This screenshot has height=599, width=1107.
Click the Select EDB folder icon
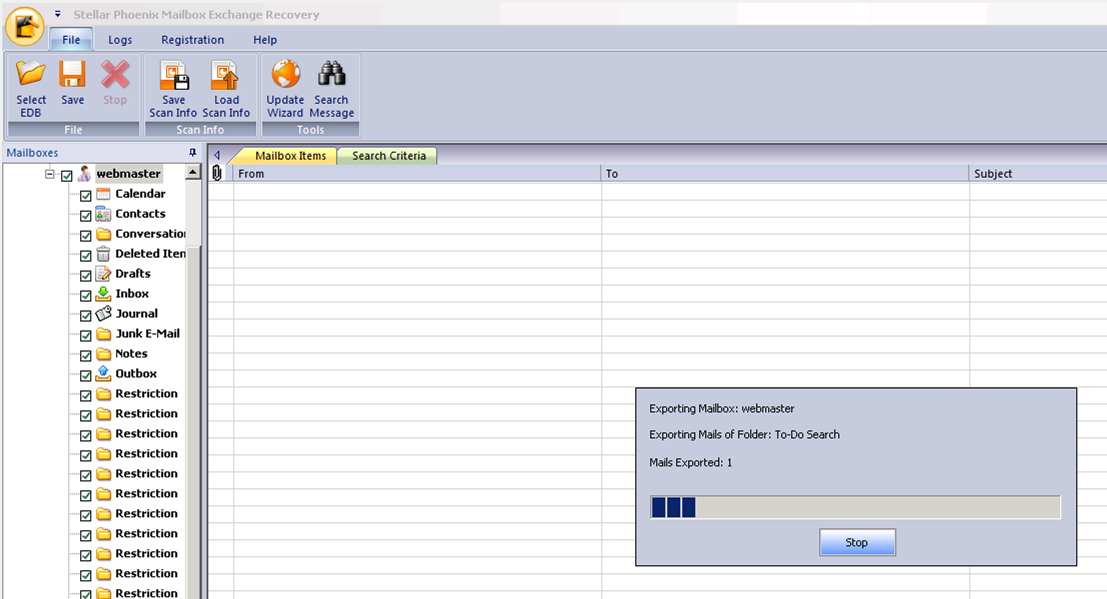click(31, 73)
